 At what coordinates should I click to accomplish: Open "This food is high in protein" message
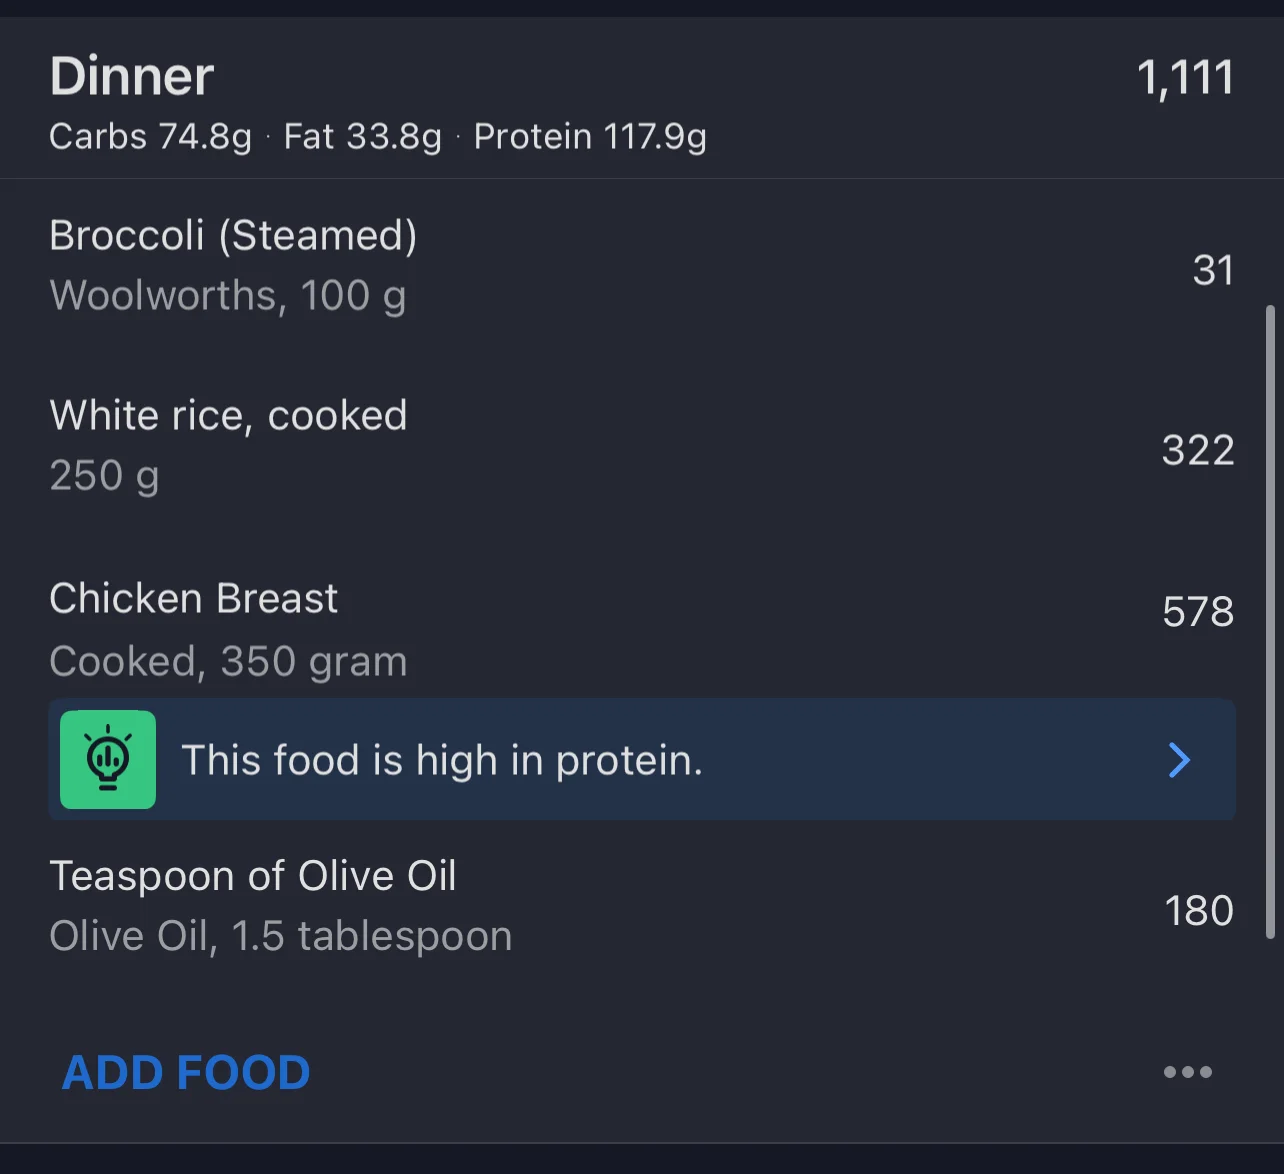pyautogui.click(x=441, y=760)
